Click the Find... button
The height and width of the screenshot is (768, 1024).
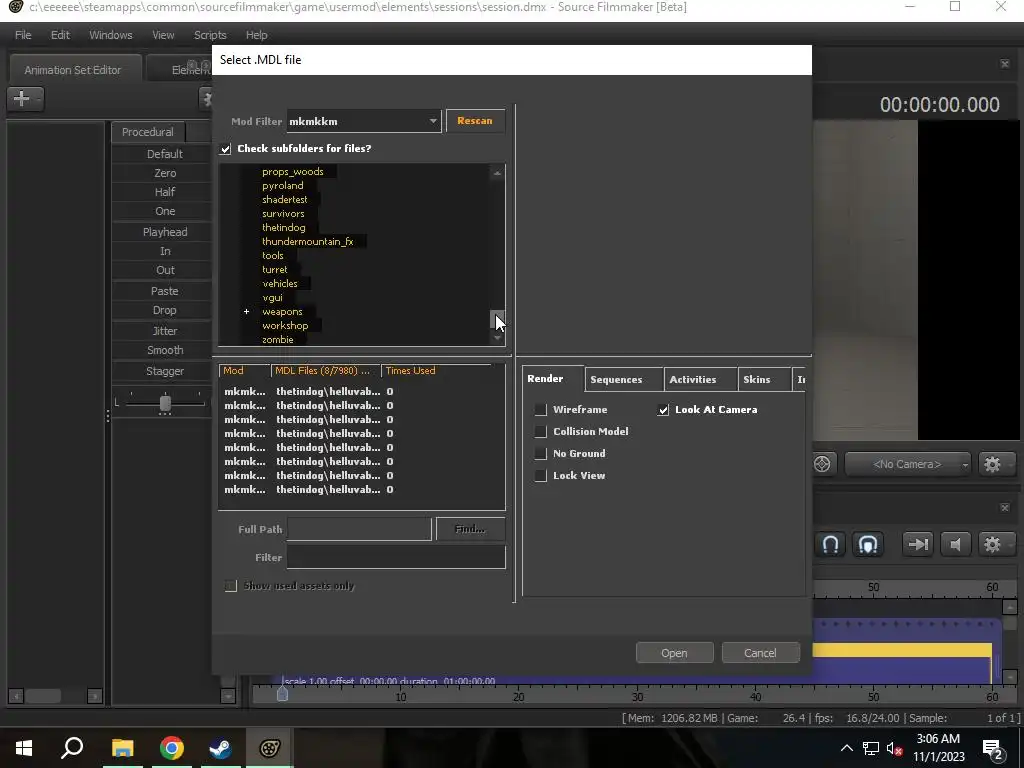point(470,529)
